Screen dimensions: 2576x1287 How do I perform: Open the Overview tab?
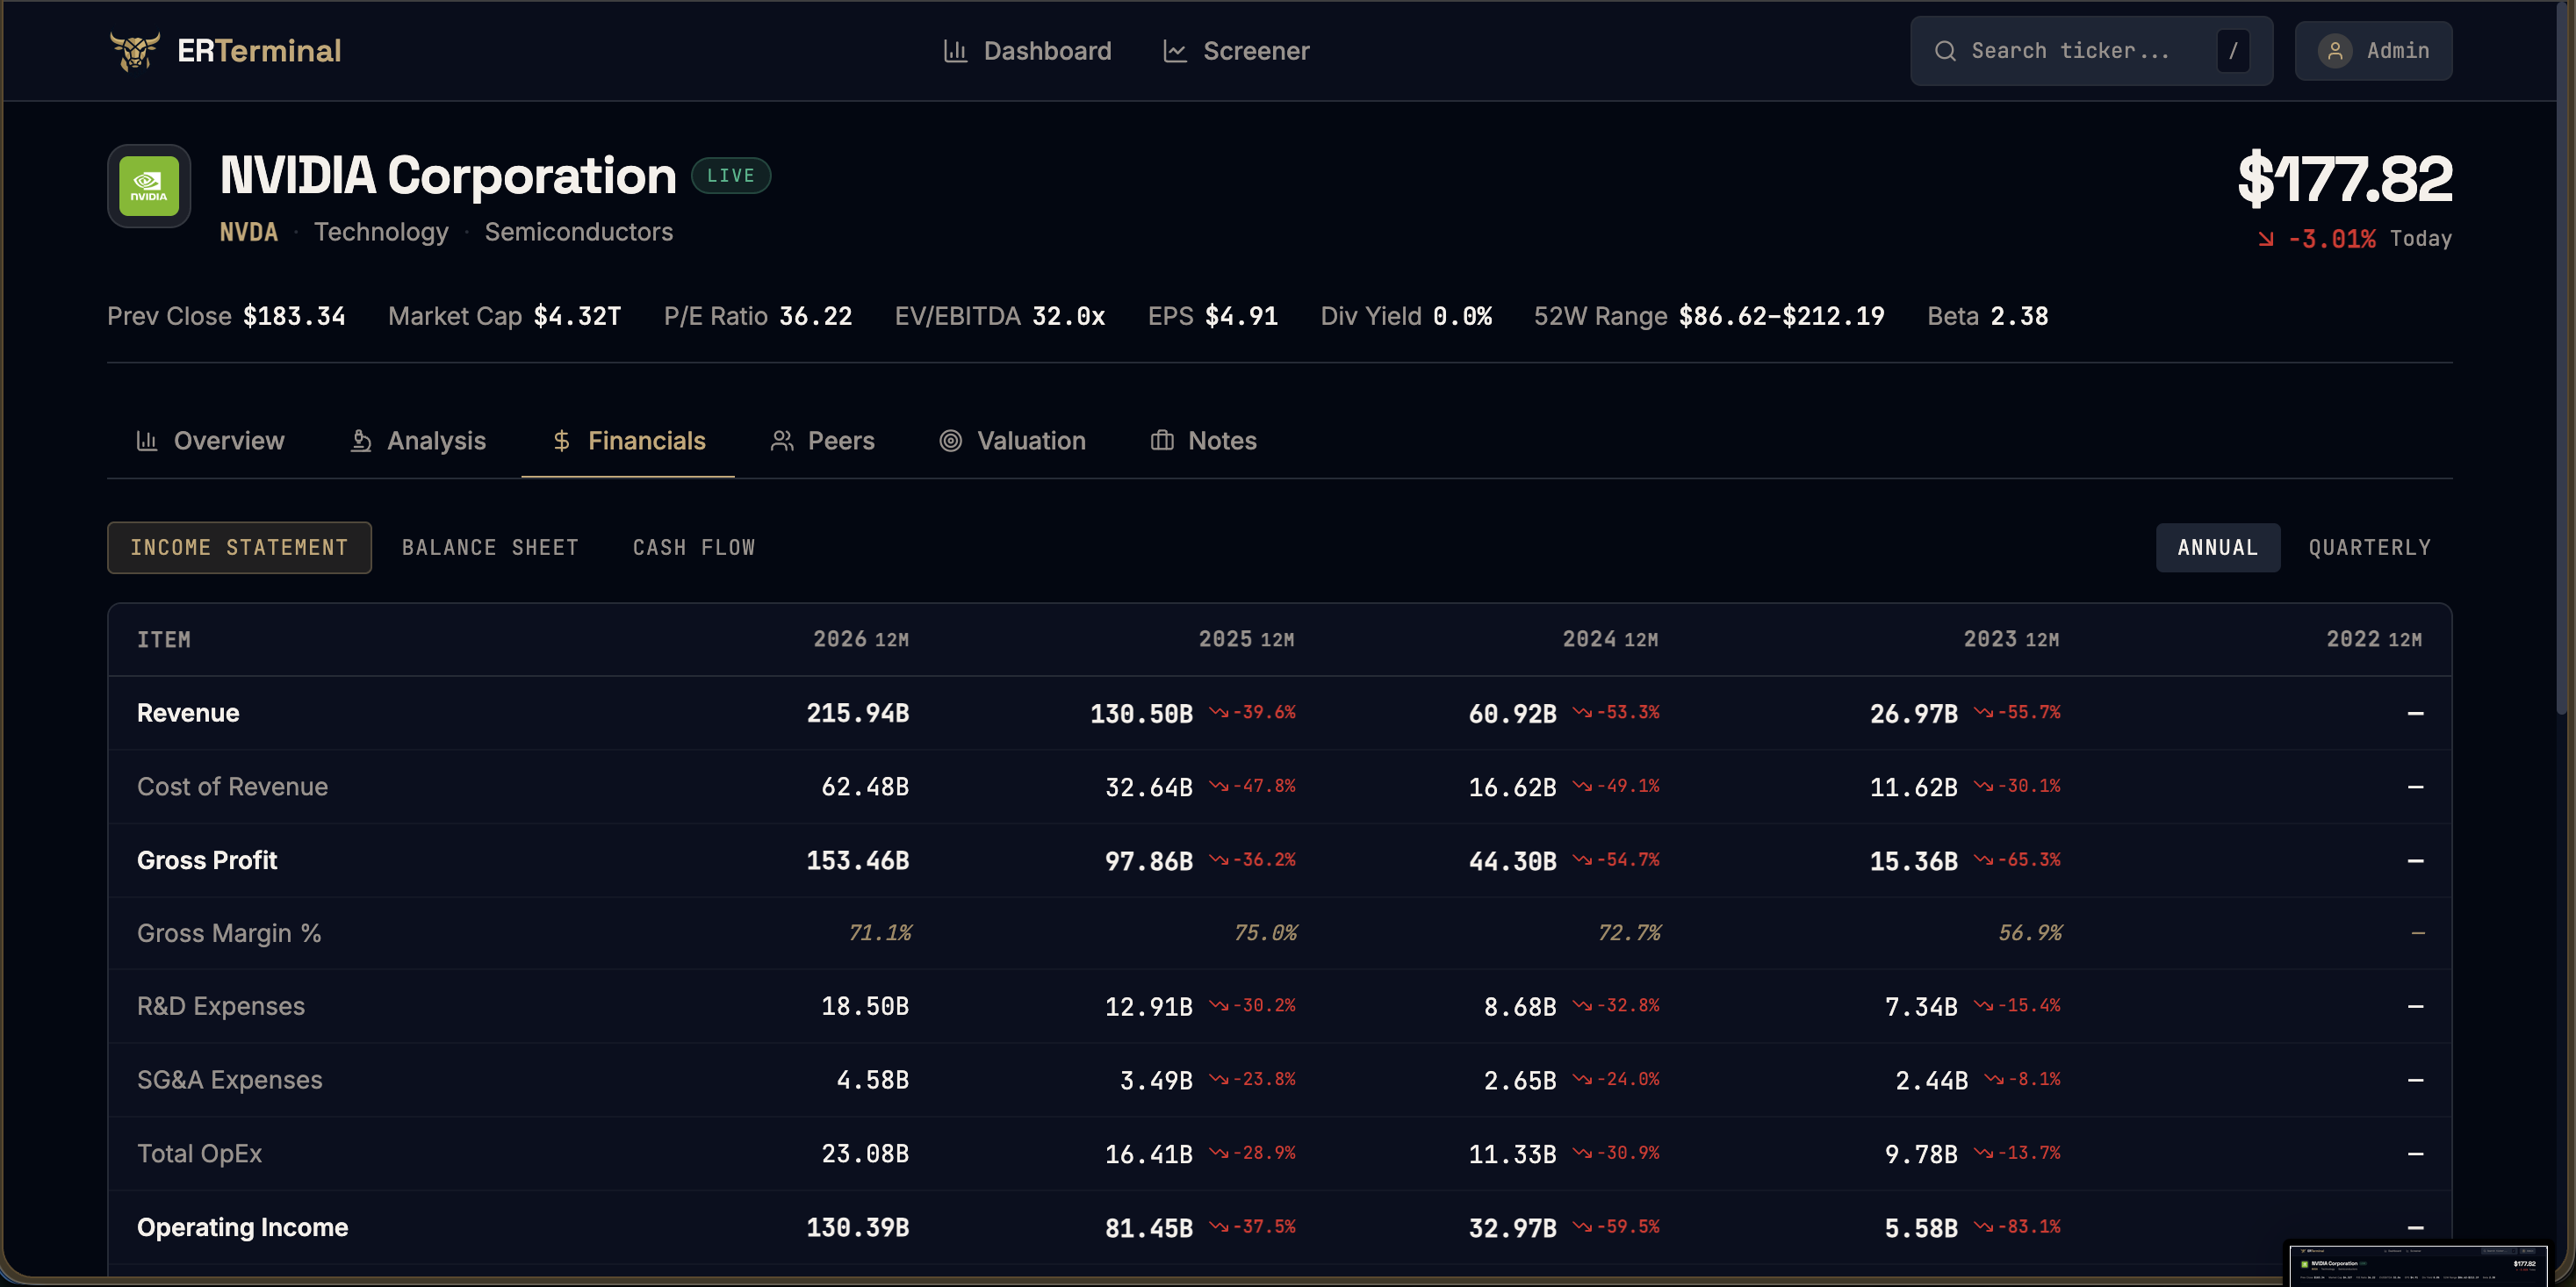point(210,441)
